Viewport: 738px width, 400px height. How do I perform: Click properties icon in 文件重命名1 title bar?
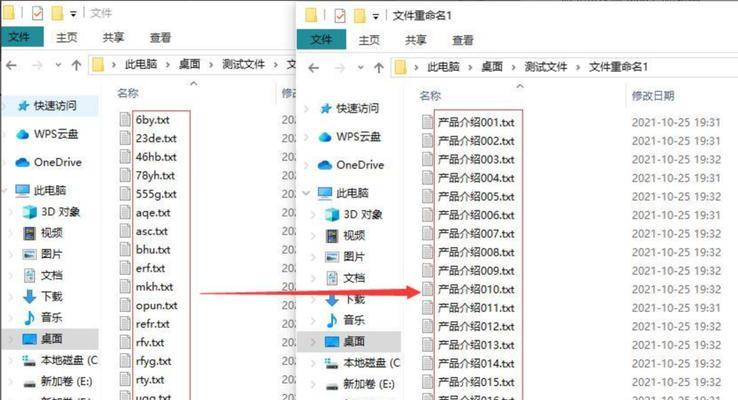tap(339, 16)
